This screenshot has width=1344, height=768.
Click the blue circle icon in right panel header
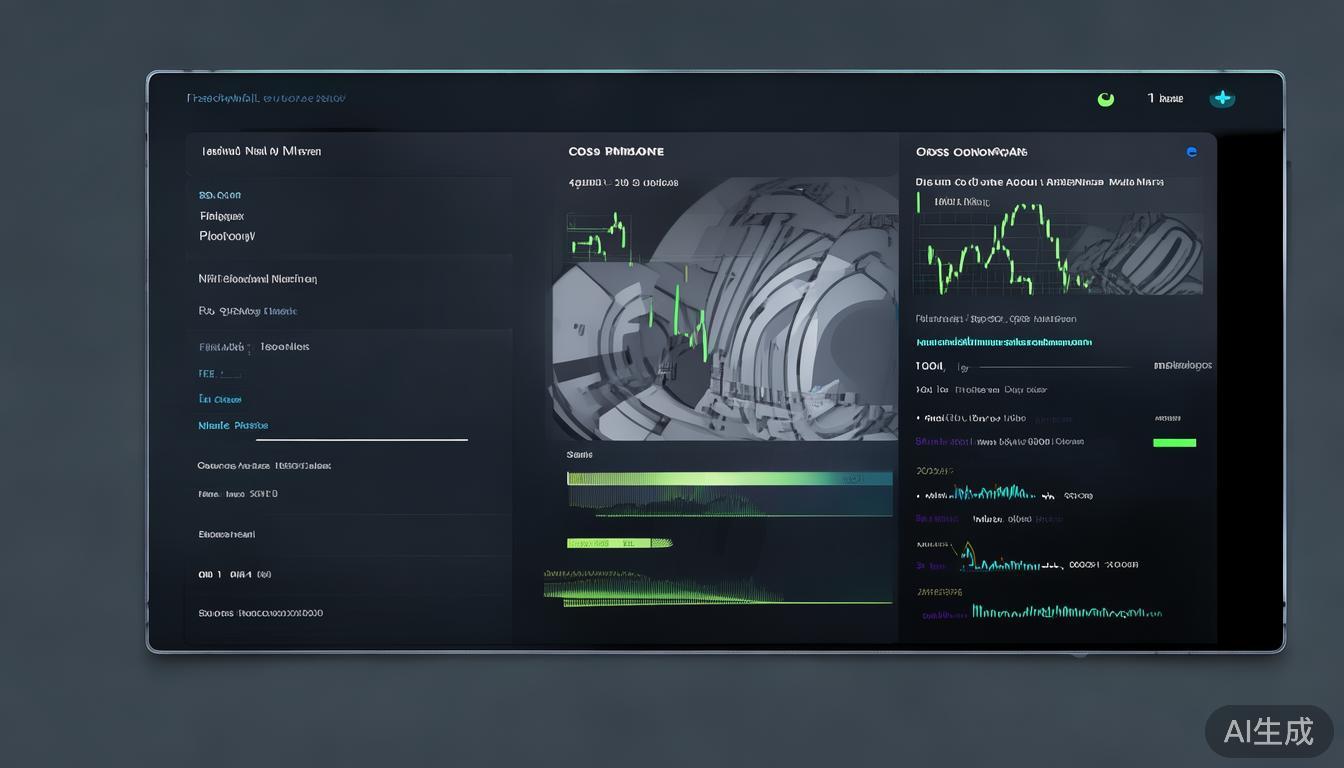pos(1191,152)
